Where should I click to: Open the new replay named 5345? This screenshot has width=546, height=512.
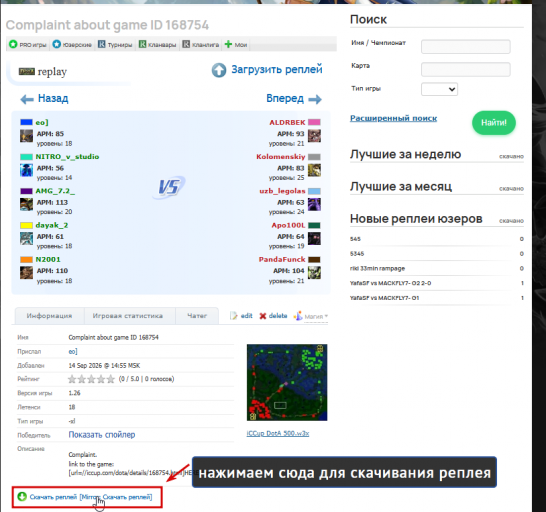pos(357,254)
